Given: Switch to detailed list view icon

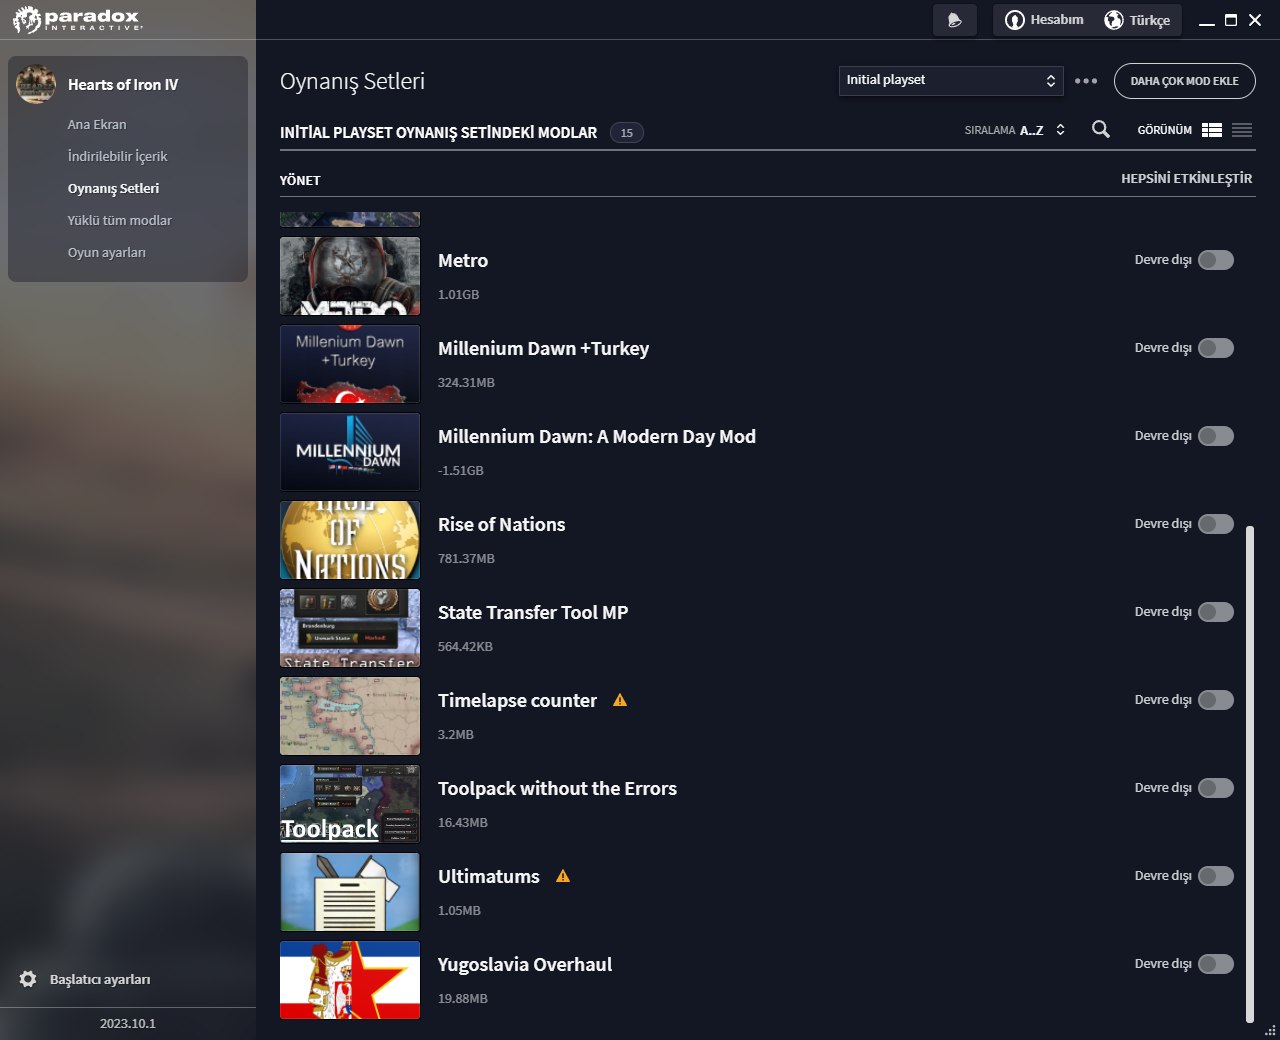Looking at the screenshot, I should (x=1212, y=130).
